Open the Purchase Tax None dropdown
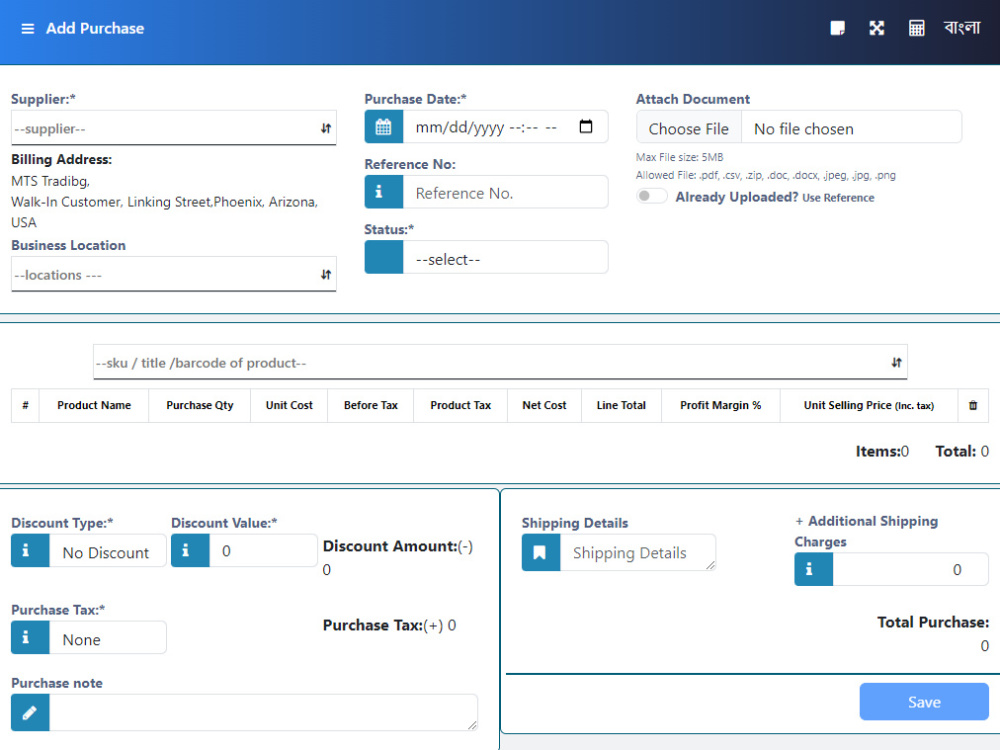Image resolution: width=1000 pixels, height=750 pixels. tap(107, 637)
